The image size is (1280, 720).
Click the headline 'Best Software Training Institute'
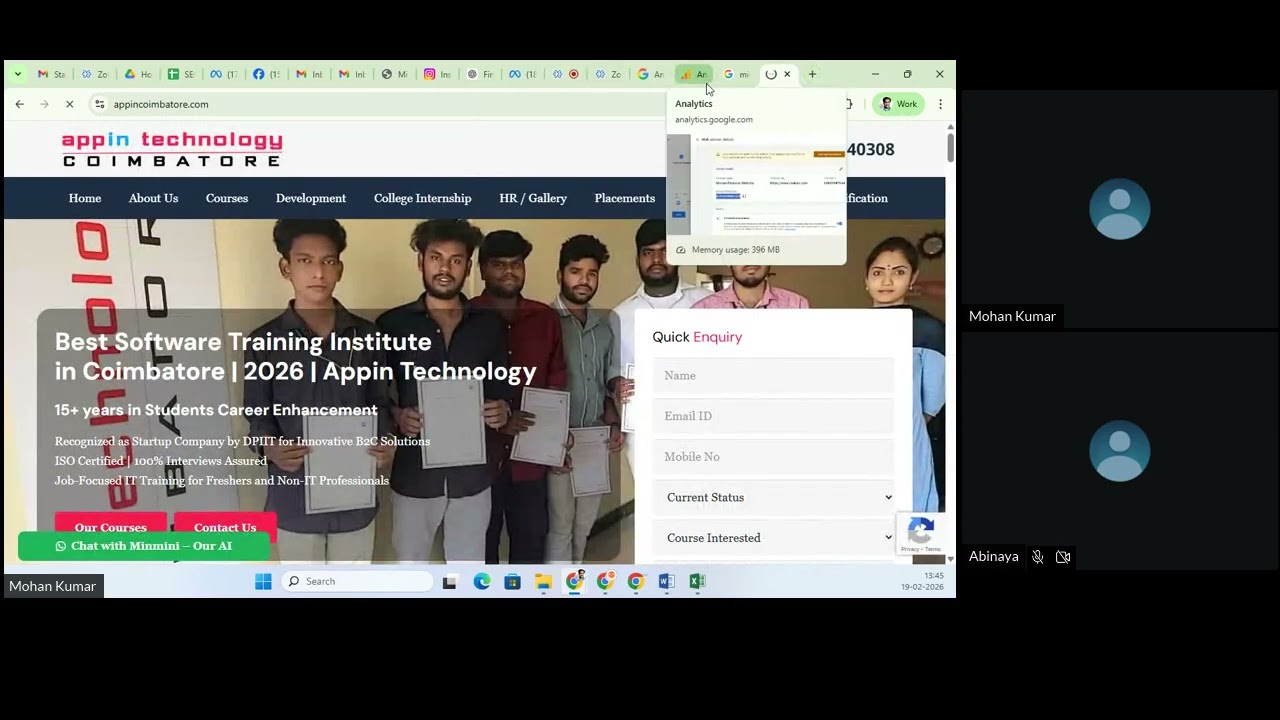[x=243, y=342]
